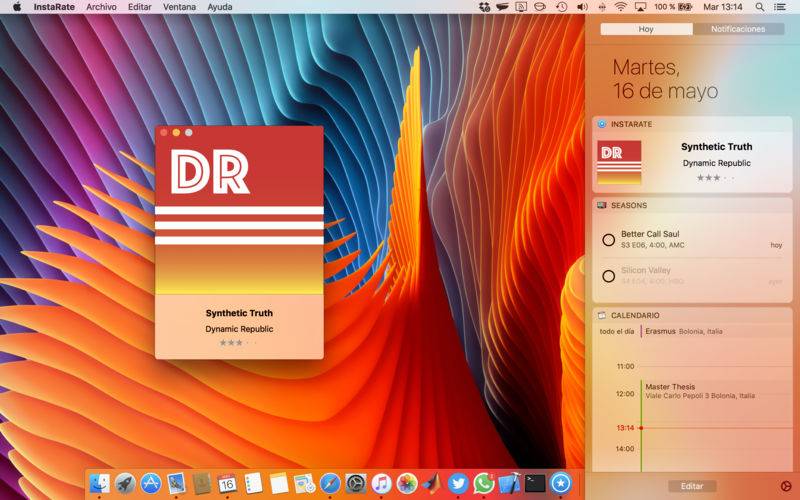
Task: Open Wi-Fi status menu
Action: click(x=620, y=7)
